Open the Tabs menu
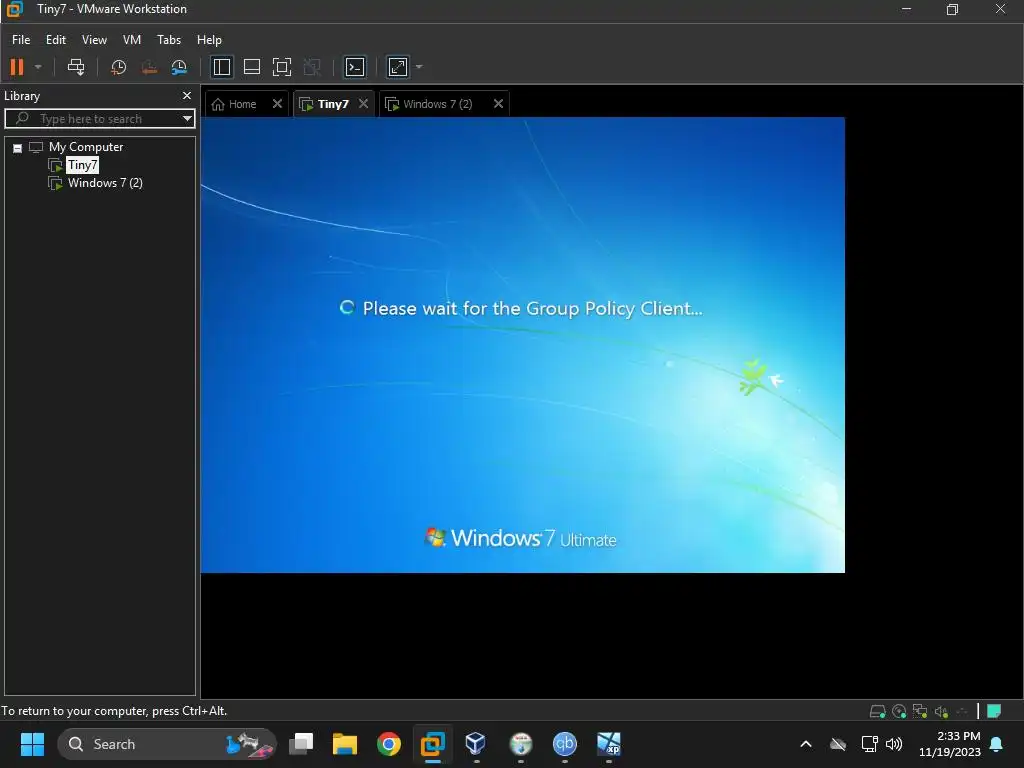Viewport: 1024px width, 768px height. [x=168, y=40]
